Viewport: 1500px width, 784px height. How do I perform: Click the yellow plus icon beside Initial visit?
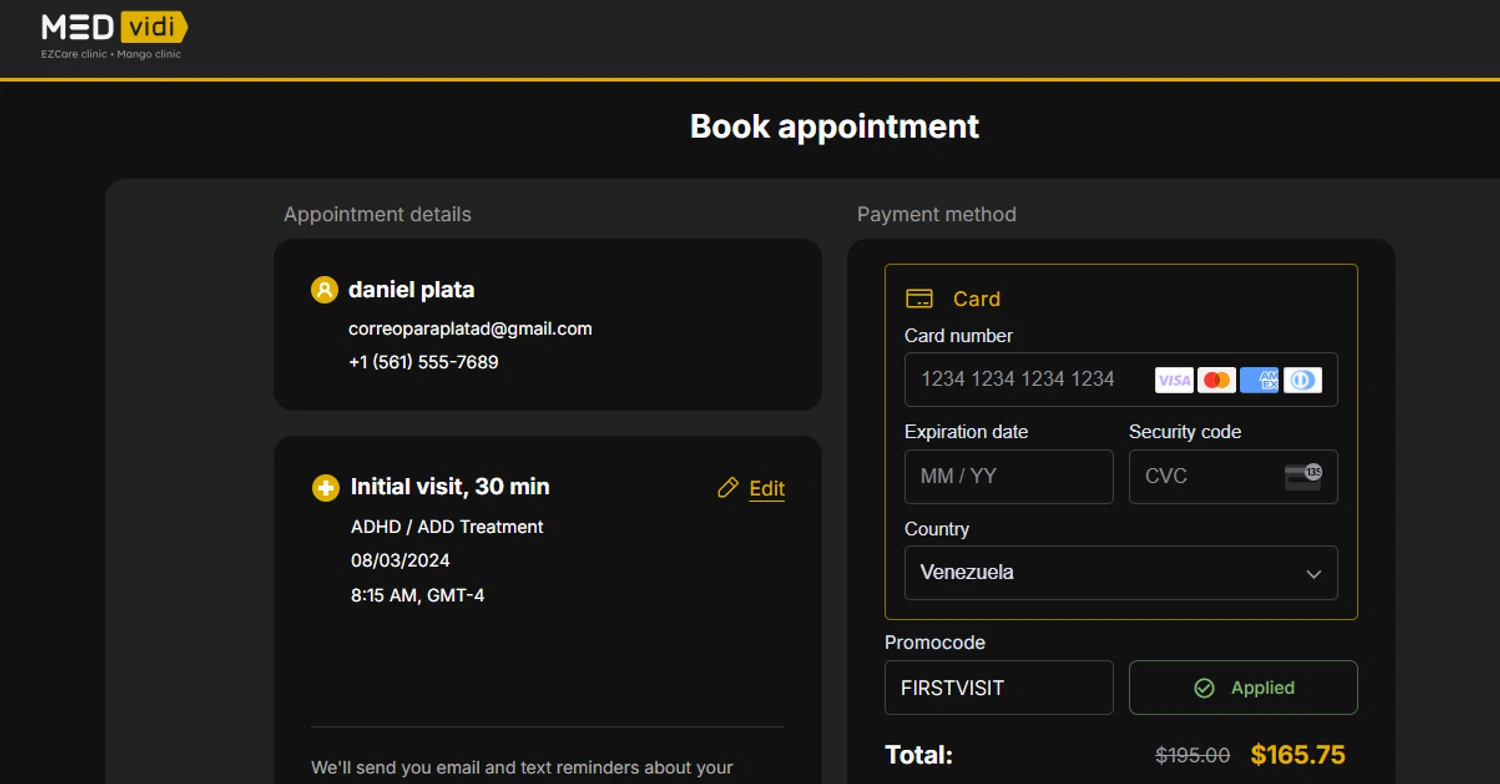tap(325, 488)
